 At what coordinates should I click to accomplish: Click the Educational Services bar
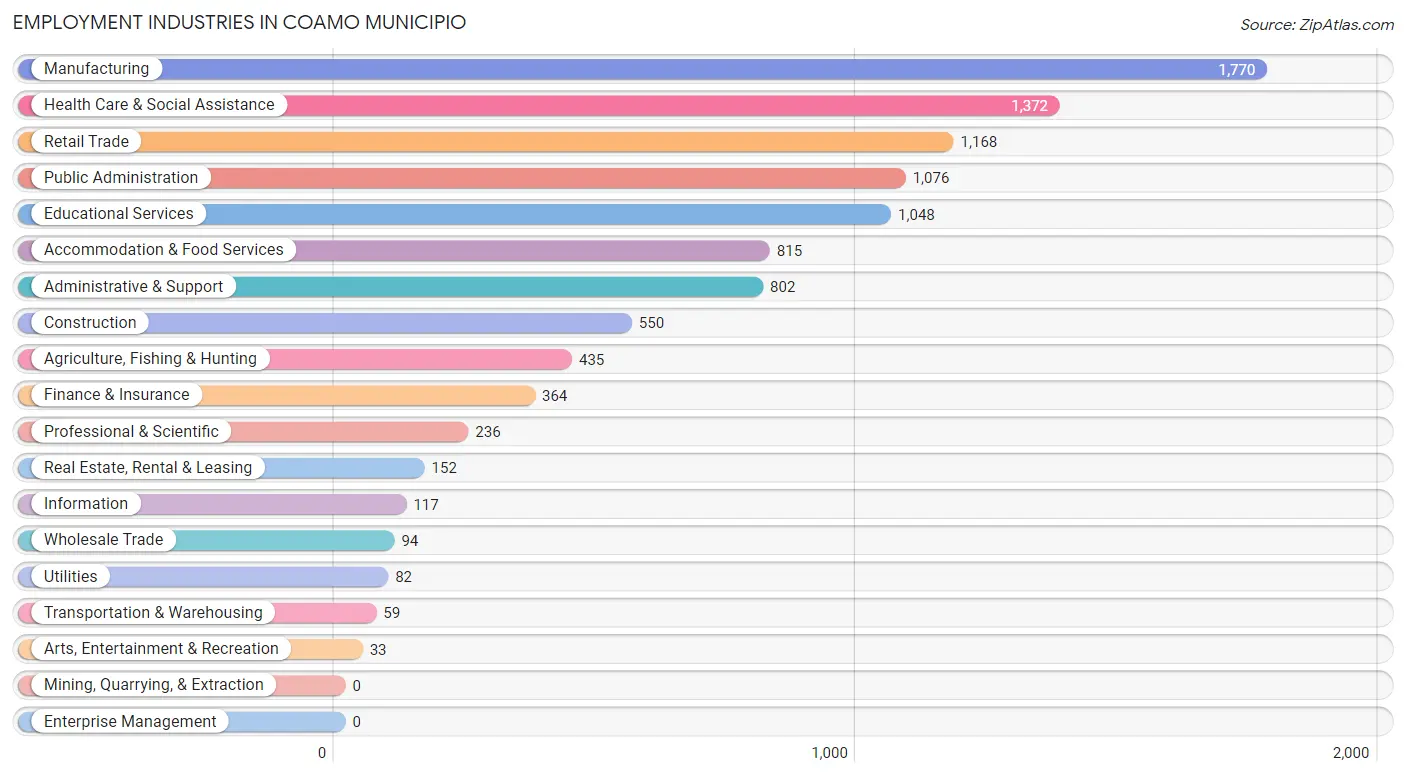coord(454,214)
